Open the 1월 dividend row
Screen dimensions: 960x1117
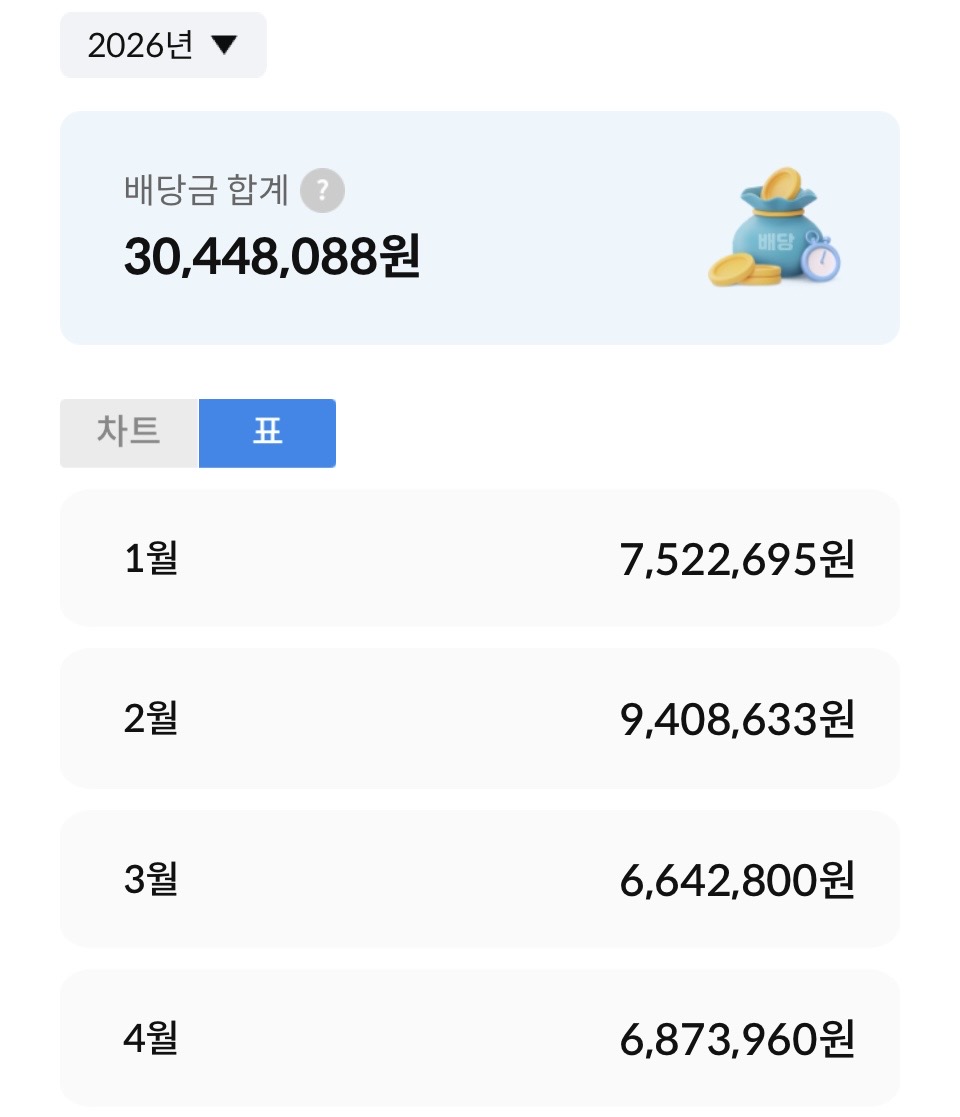coord(479,558)
